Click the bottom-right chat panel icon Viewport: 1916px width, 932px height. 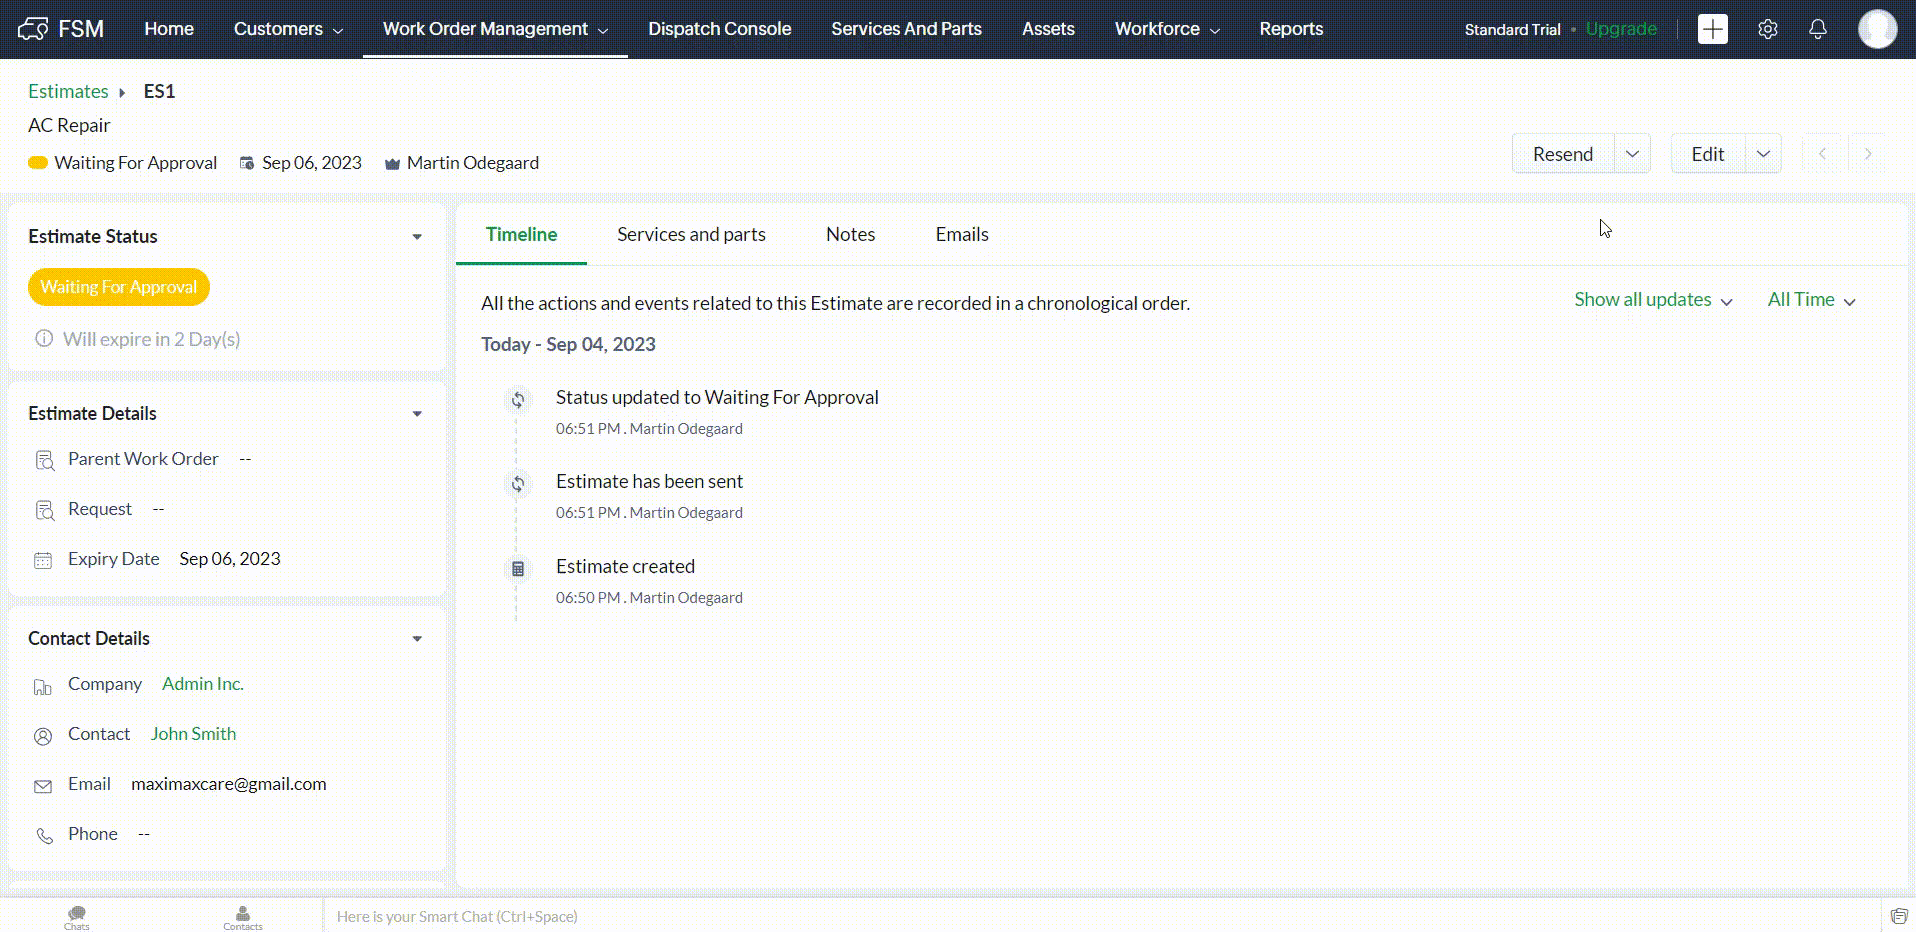point(1898,916)
